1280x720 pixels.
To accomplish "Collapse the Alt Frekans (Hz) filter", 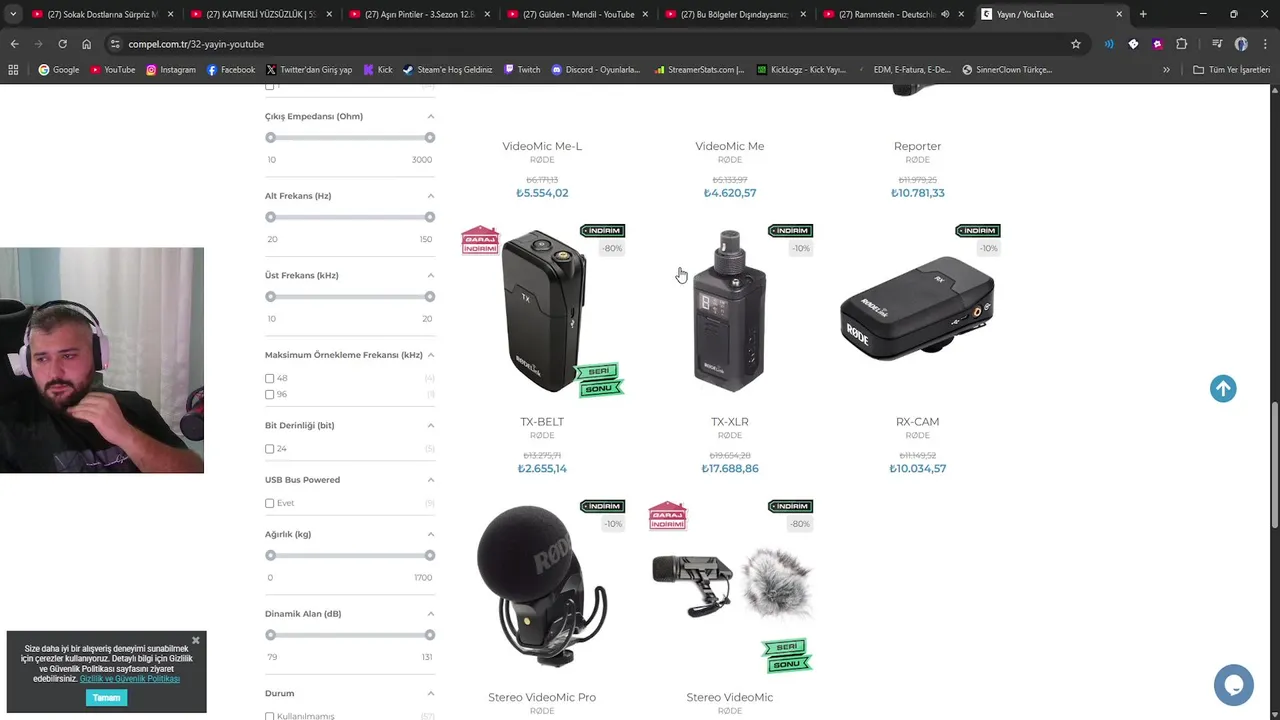I will pos(431,196).
